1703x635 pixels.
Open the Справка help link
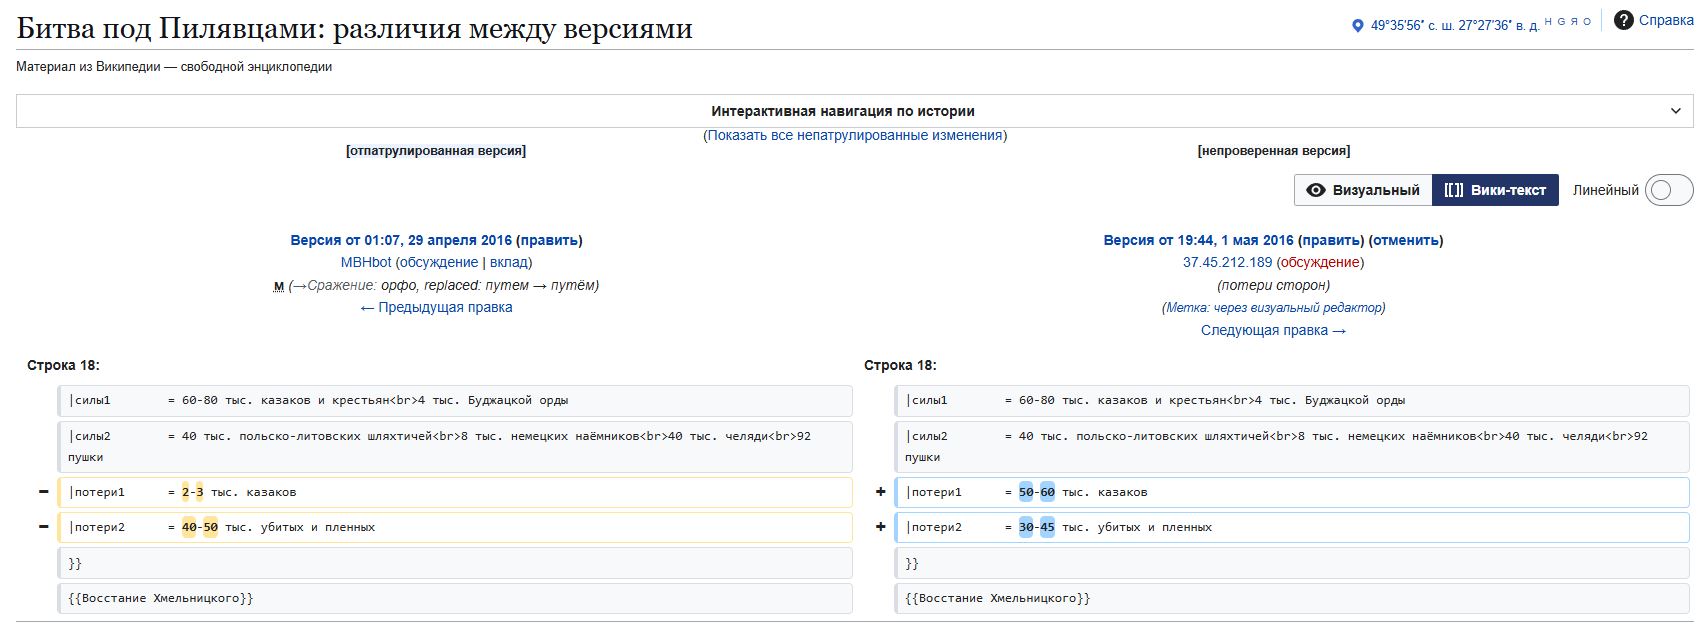tap(1666, 20)
